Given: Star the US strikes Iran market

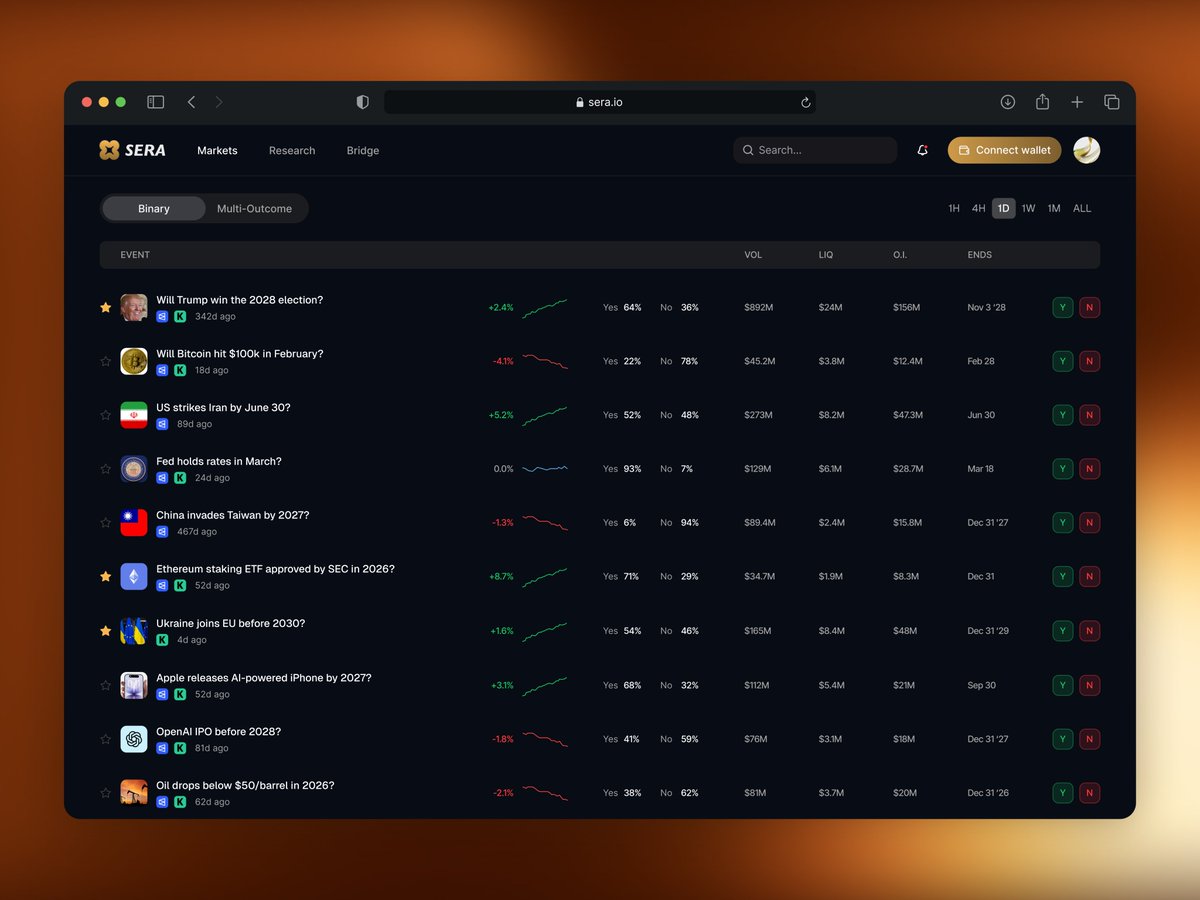Looking at the screenshot, I should pos(105,415).
